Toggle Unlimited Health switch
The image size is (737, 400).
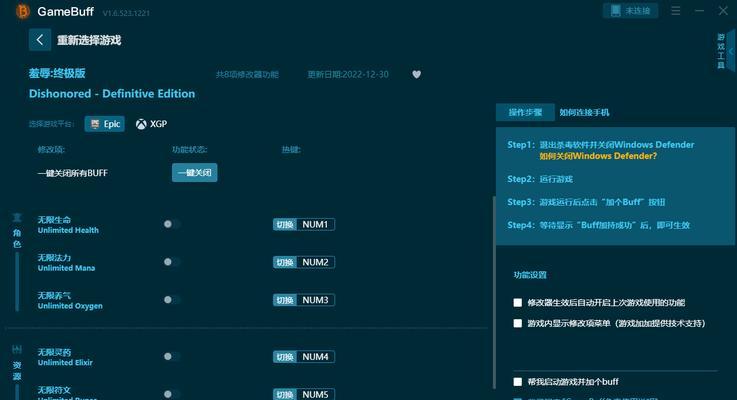(171, 224)
